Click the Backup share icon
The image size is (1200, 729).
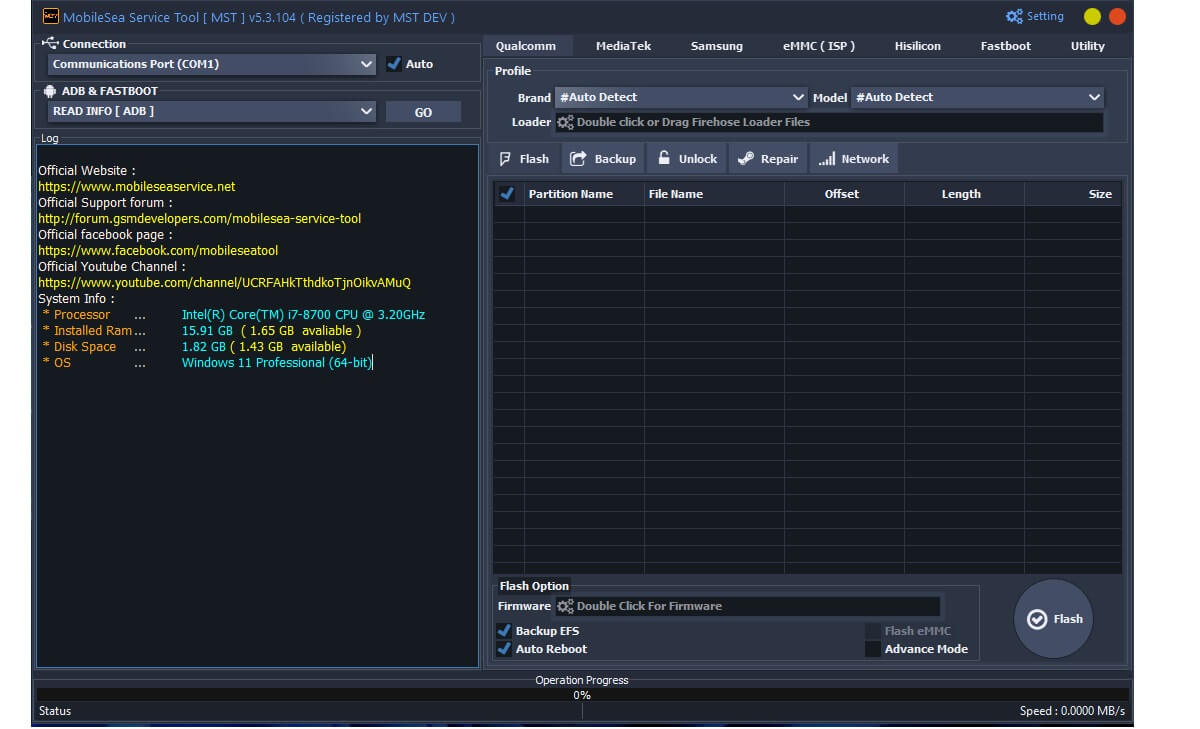tap(578, 159)
